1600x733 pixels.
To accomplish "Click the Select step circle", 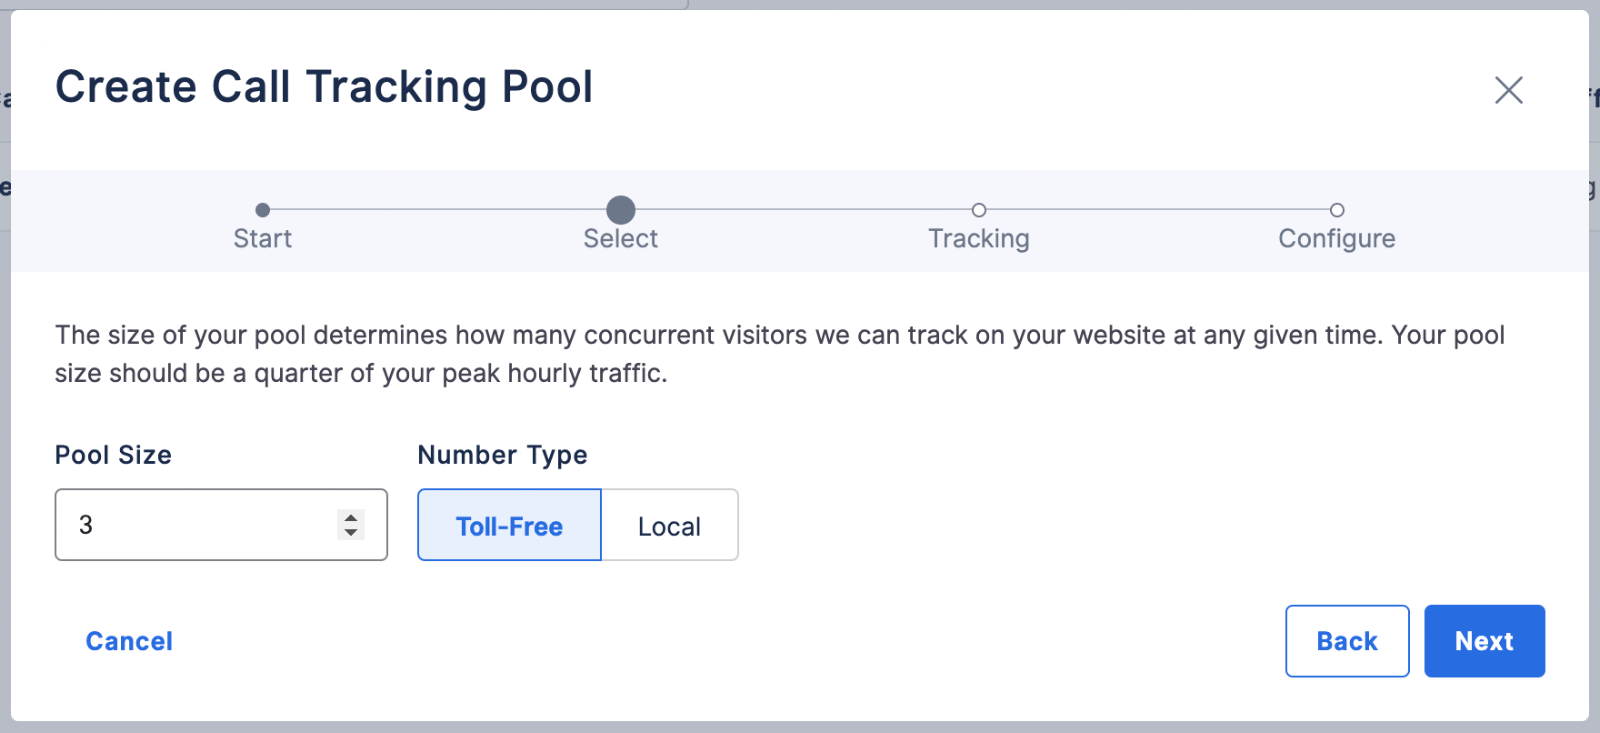I will click(621, 210).
